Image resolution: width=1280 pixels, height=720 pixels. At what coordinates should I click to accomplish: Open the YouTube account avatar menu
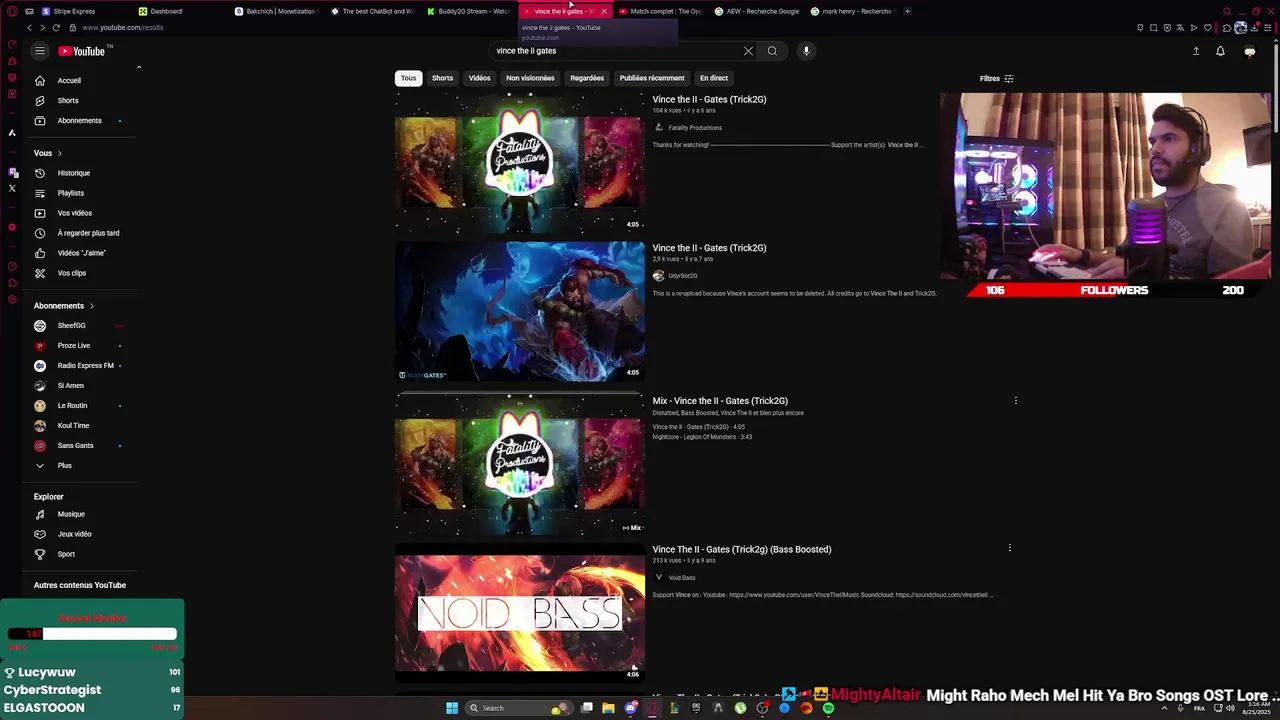pos(1249,51)
